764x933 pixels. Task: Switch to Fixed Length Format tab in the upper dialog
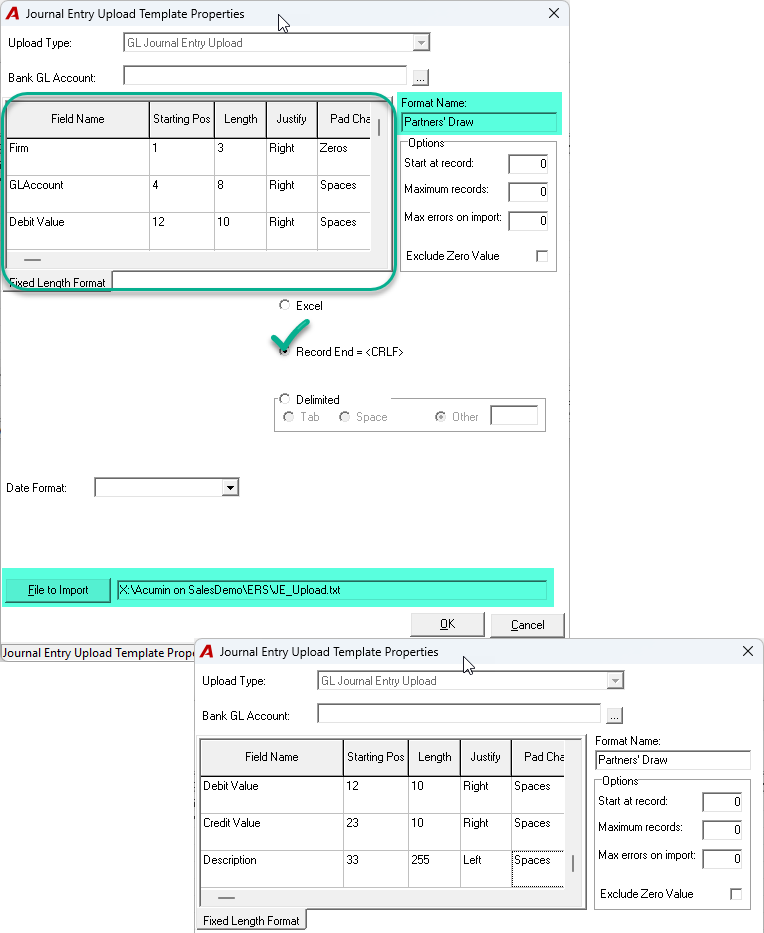57,283
